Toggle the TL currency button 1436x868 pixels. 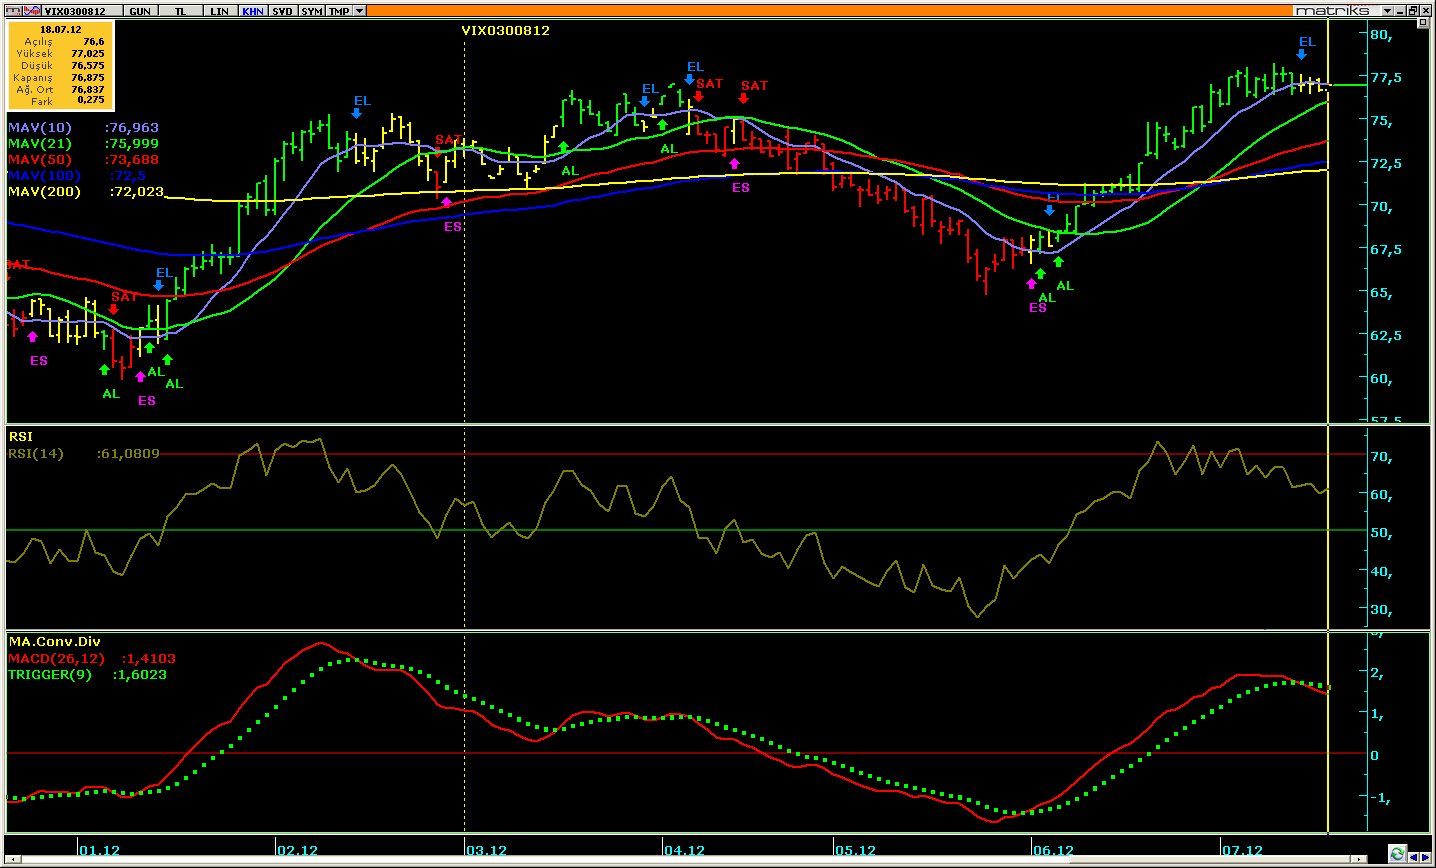pos(180,11)
